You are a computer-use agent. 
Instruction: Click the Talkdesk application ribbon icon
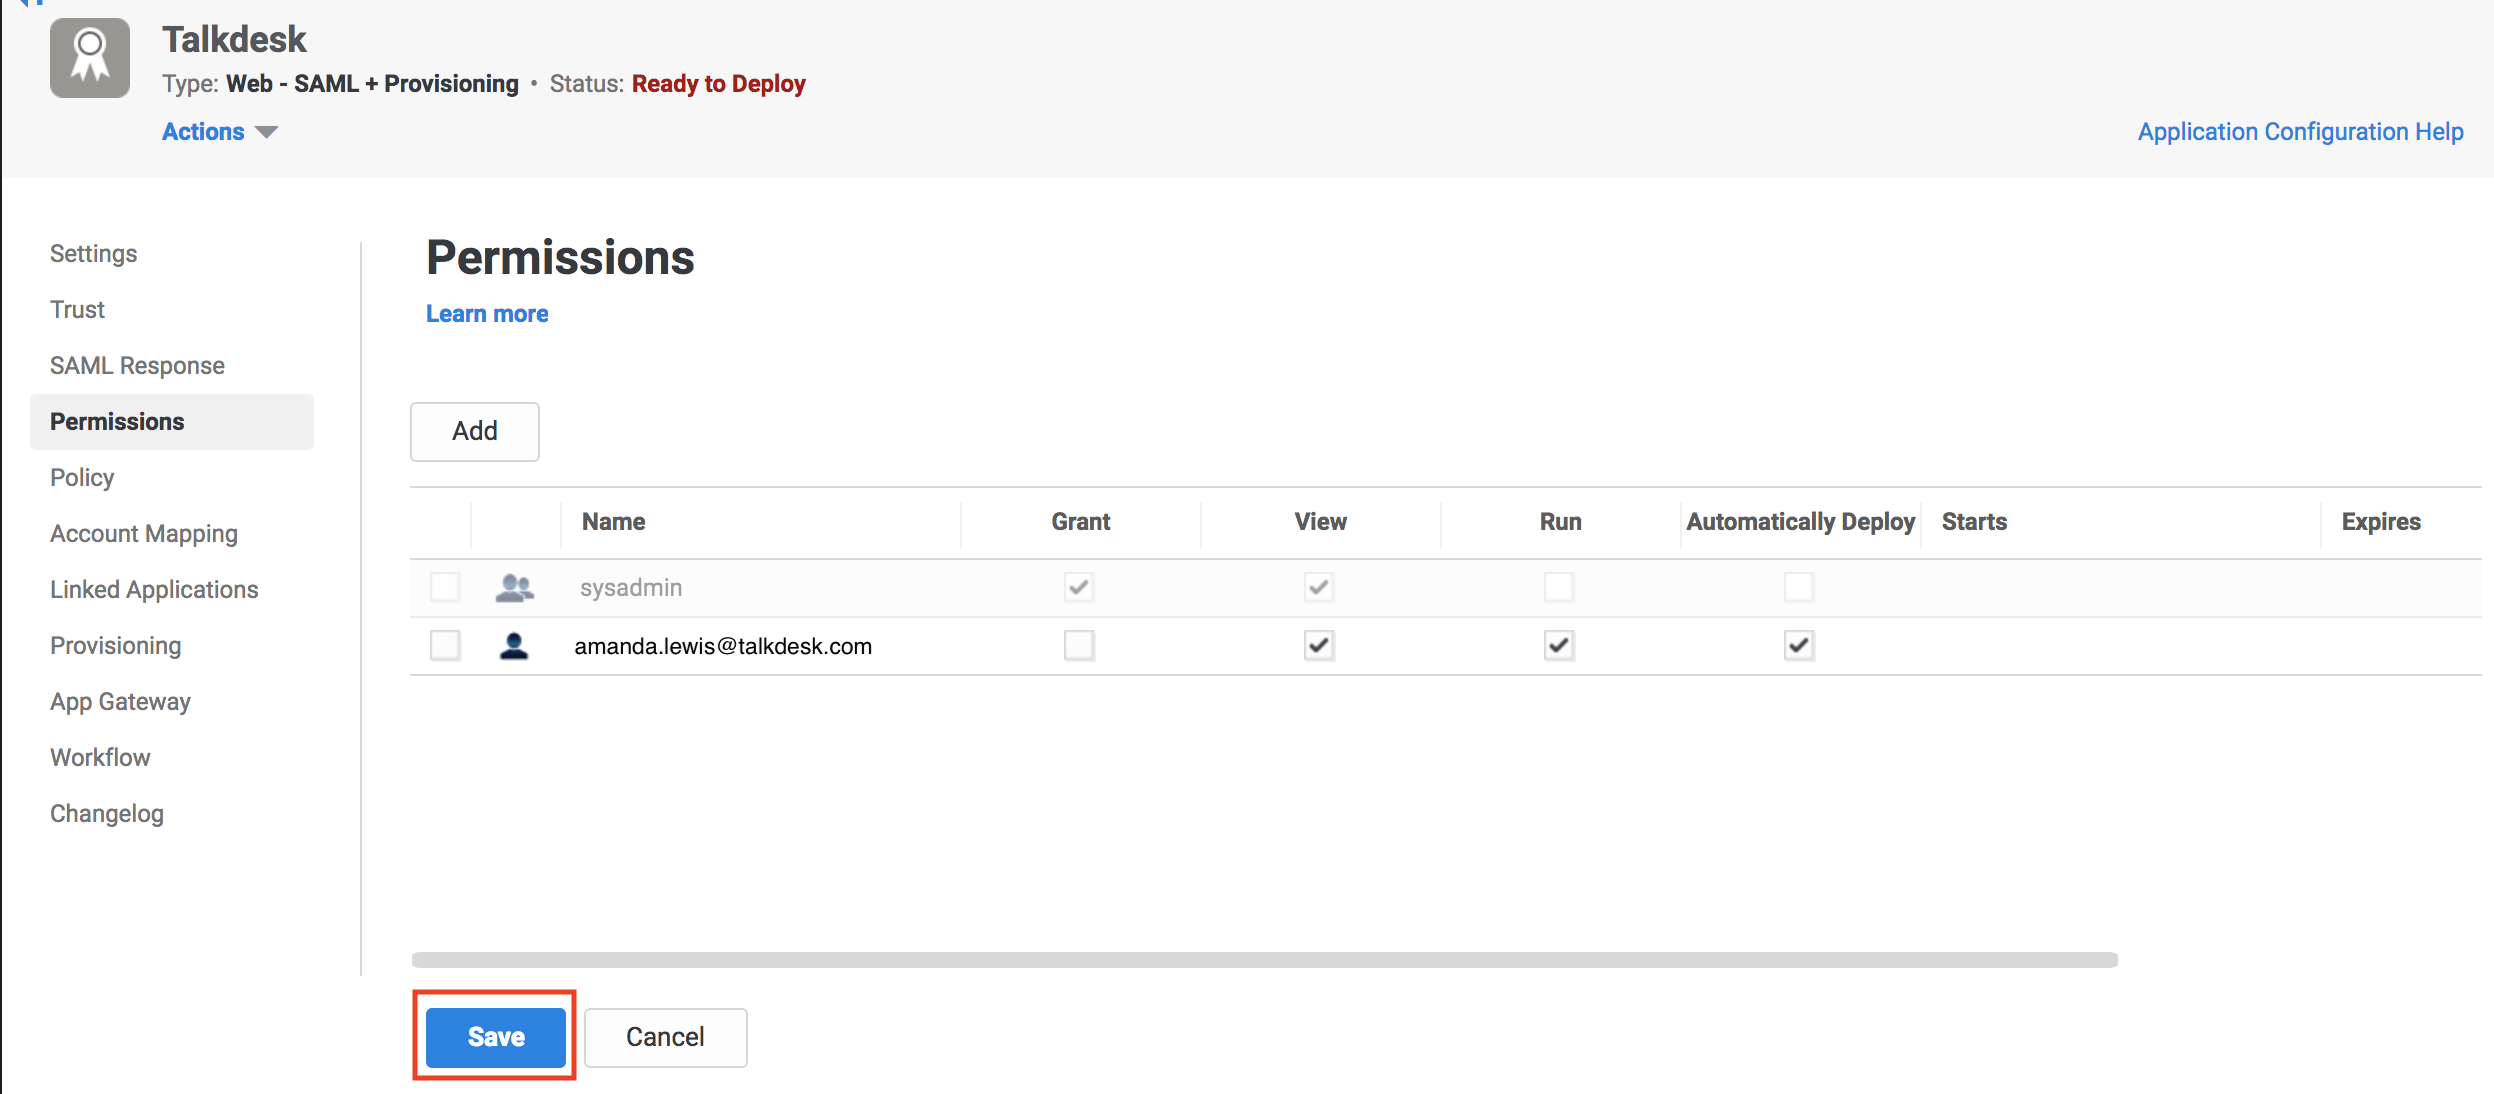(90, 58)
